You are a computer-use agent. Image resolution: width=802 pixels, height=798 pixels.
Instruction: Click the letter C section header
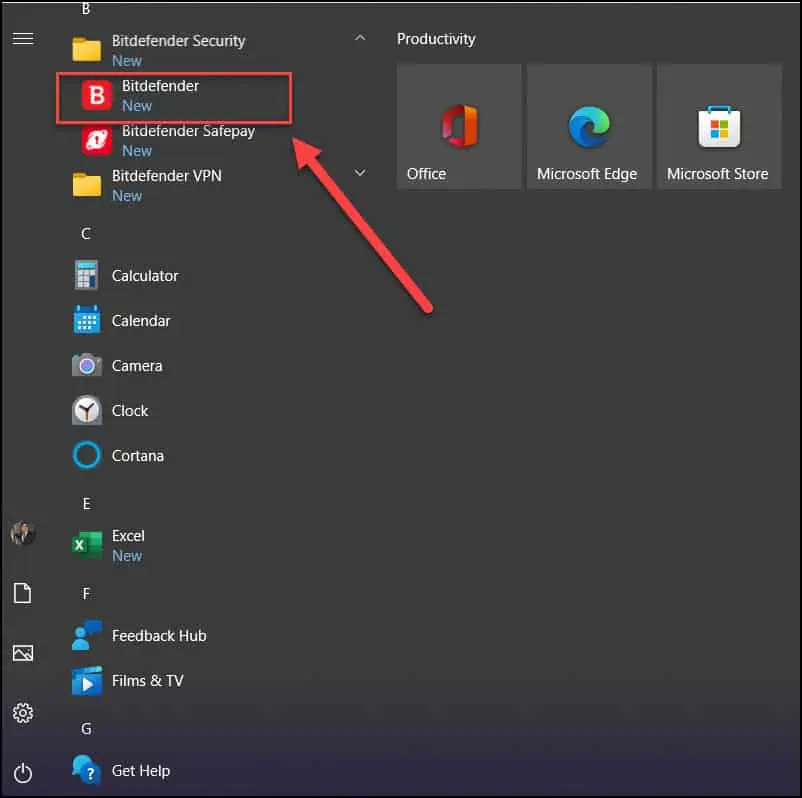point(86,234)
